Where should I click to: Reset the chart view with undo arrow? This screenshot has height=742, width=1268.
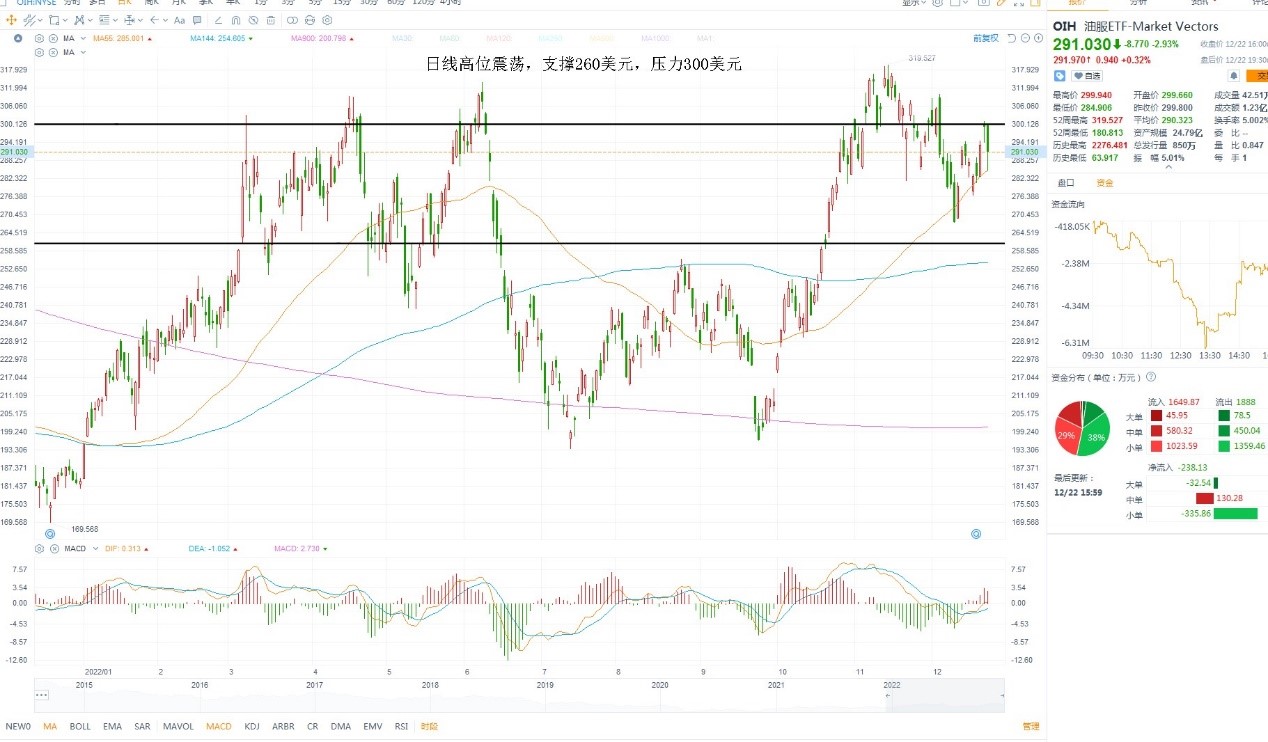(x=1011, y=38)
